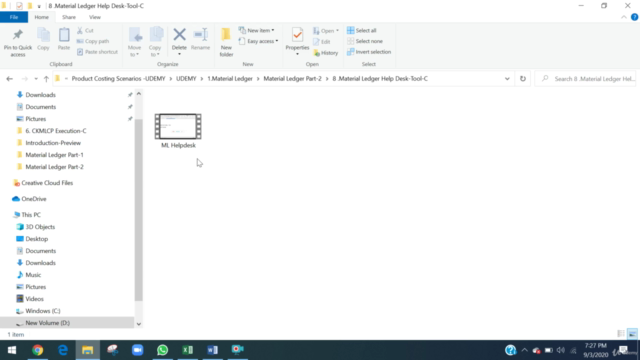This screenshot has width=640, height=360.
Task: Switch to the Home ribbon tab
Action: pyautogui.click(x=42, y=17)
